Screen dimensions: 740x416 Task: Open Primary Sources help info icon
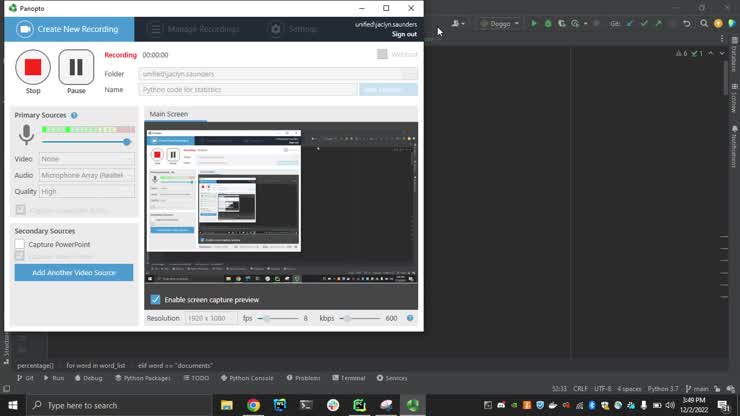tap(74, 115)
